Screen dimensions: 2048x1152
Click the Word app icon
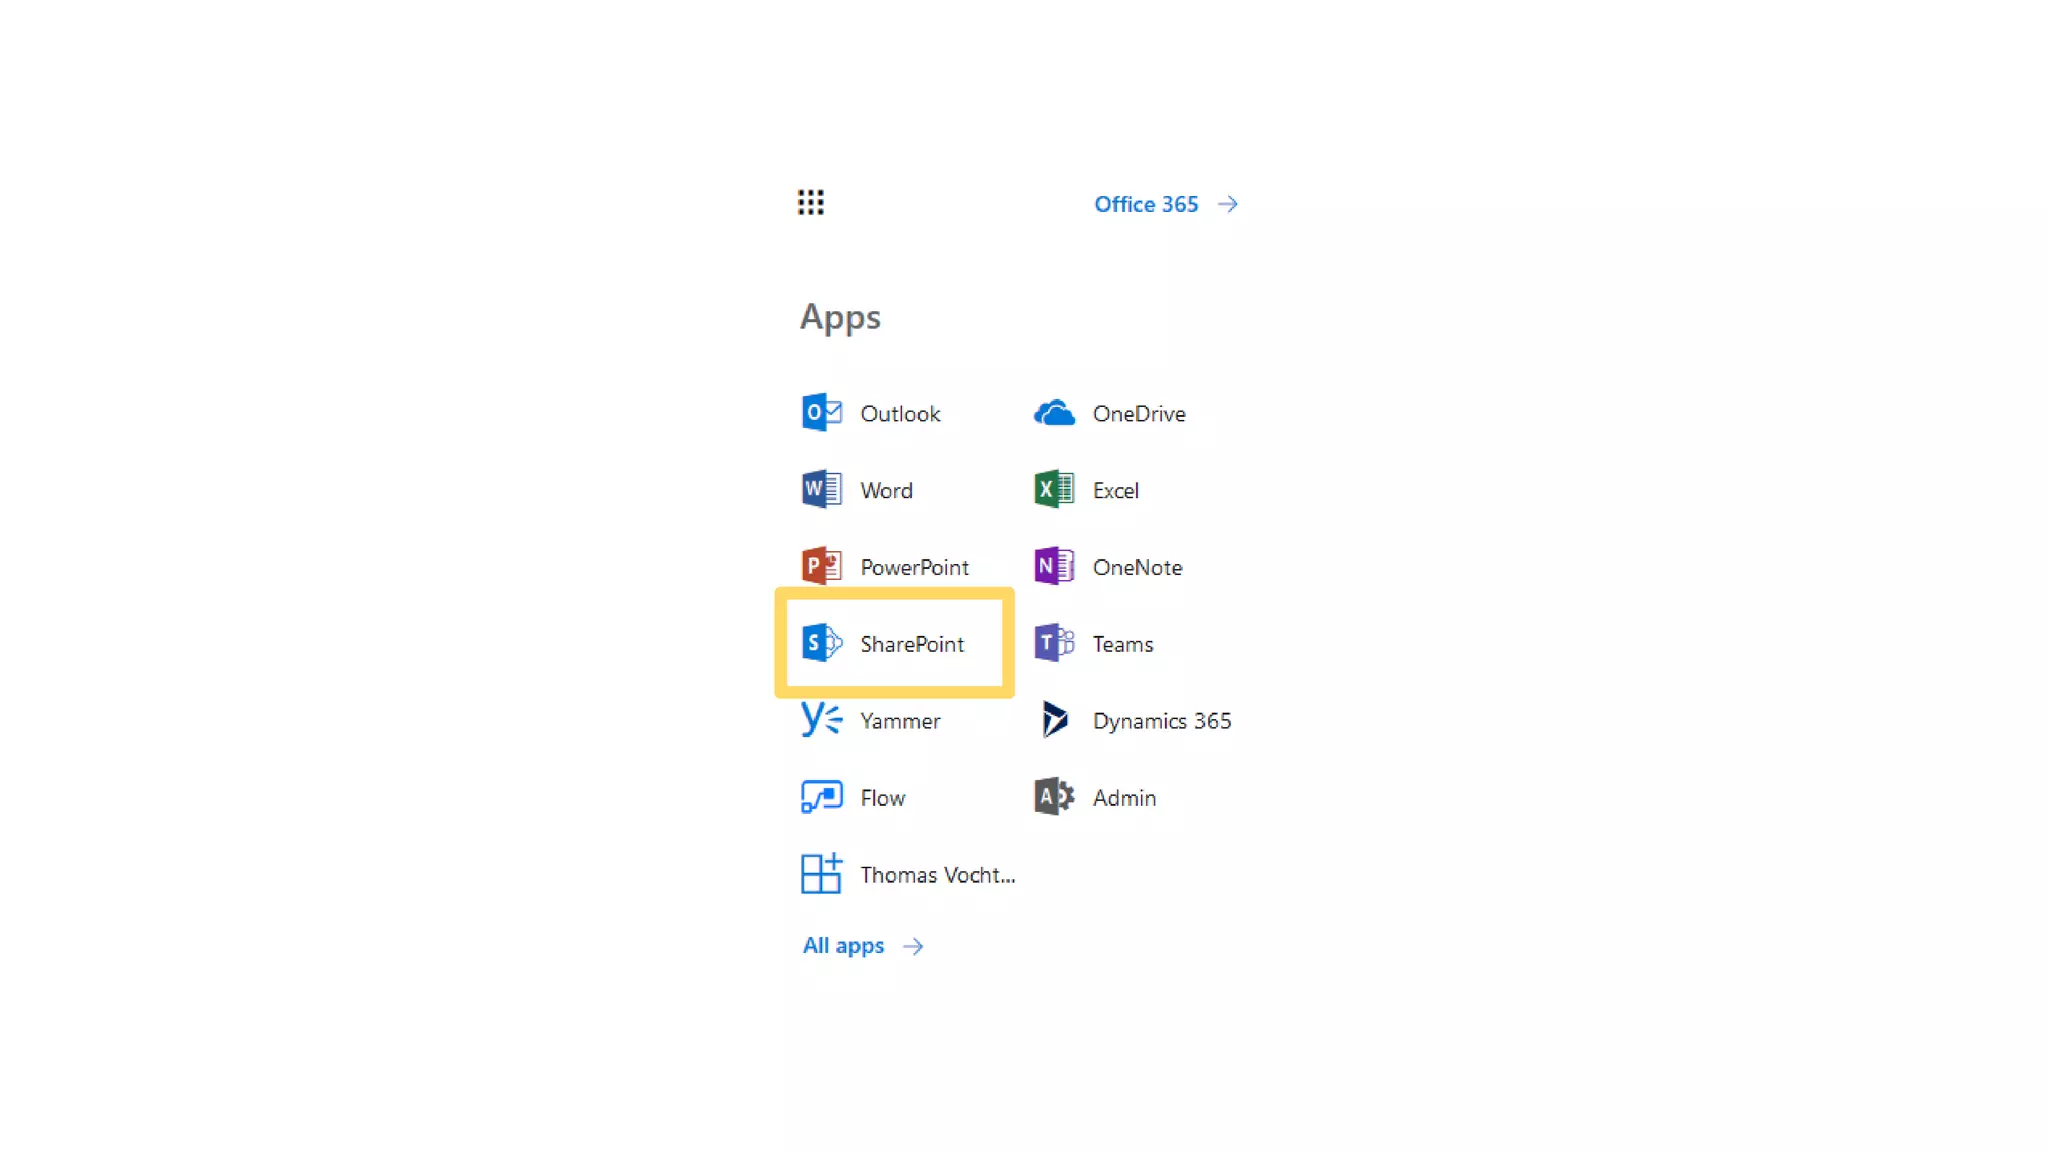(821, 490)
